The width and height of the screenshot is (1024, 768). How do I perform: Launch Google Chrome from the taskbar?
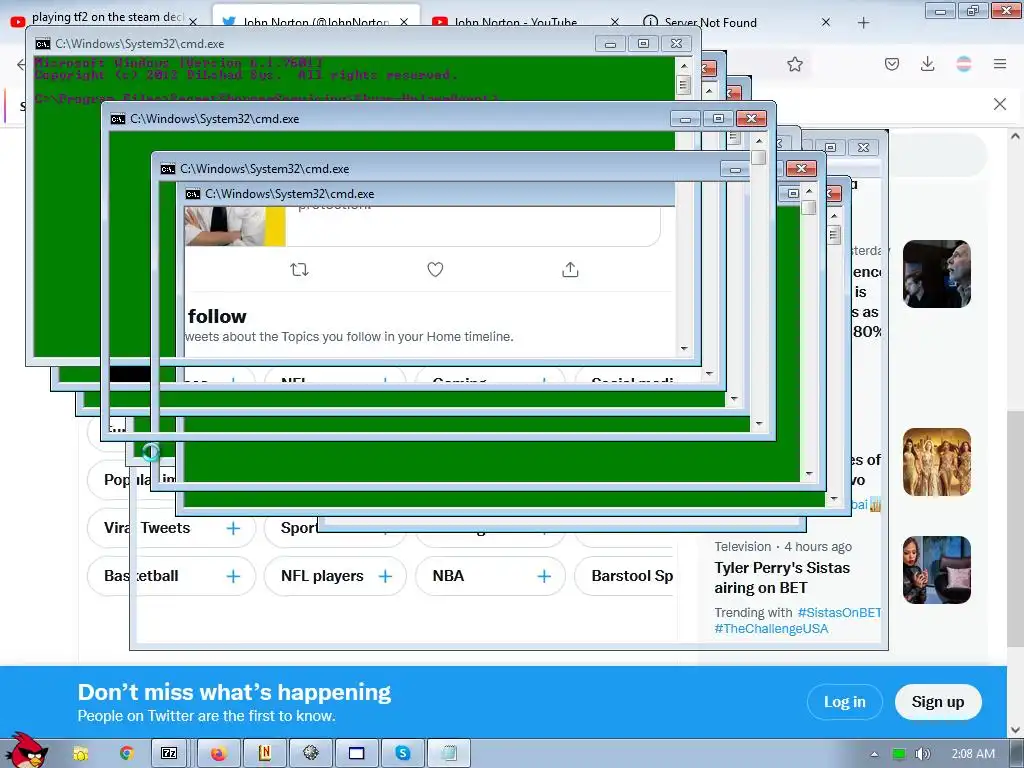tap(127, 753)
